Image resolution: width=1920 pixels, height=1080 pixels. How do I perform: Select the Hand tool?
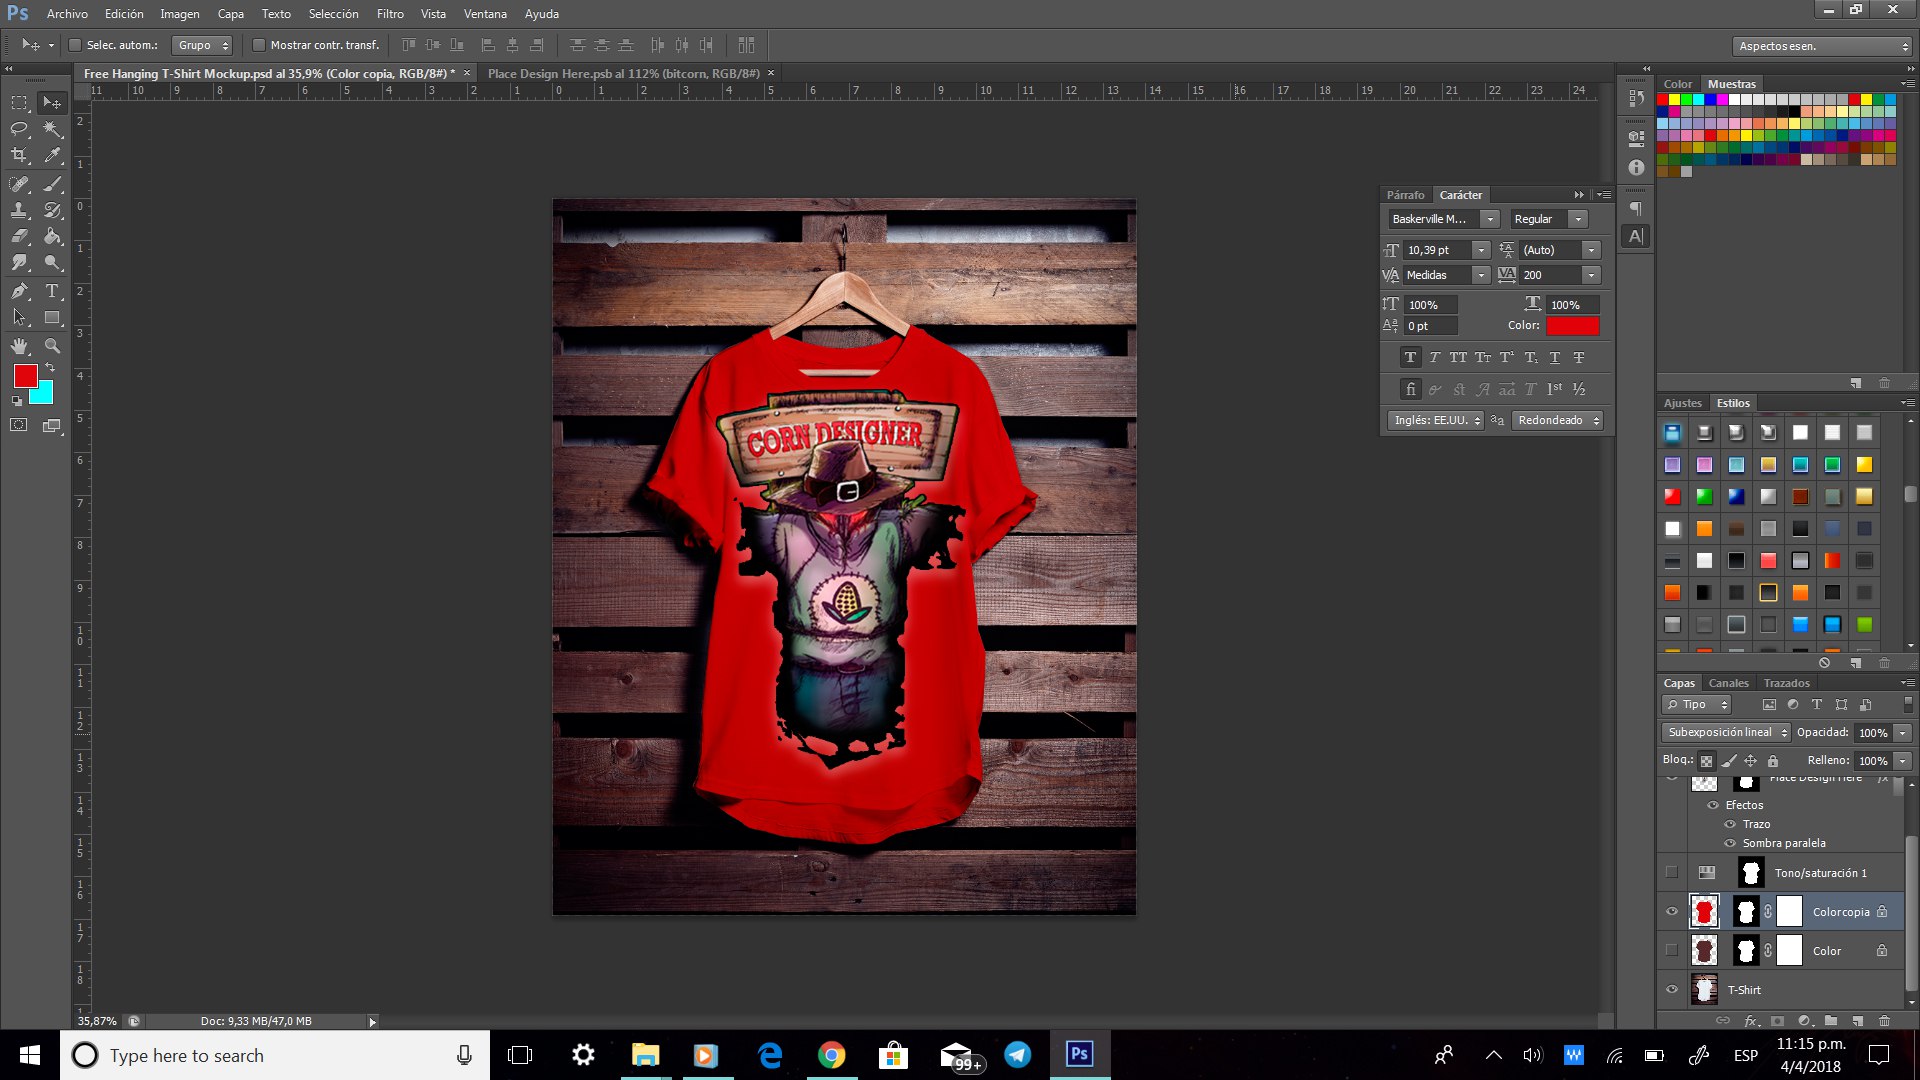point(19,346)
